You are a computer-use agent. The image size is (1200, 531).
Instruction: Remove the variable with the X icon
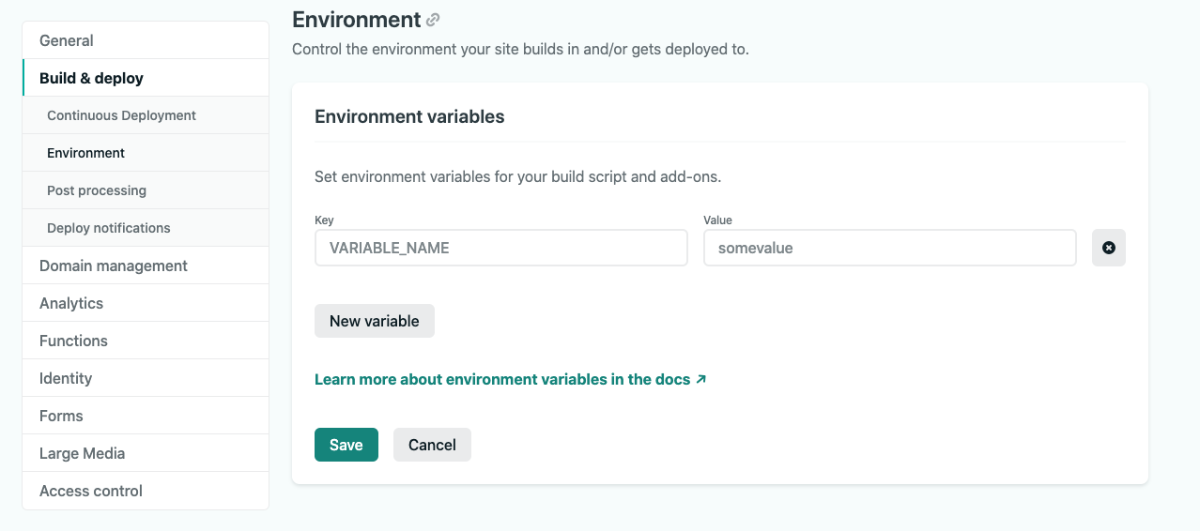(x=1108, y=248)
